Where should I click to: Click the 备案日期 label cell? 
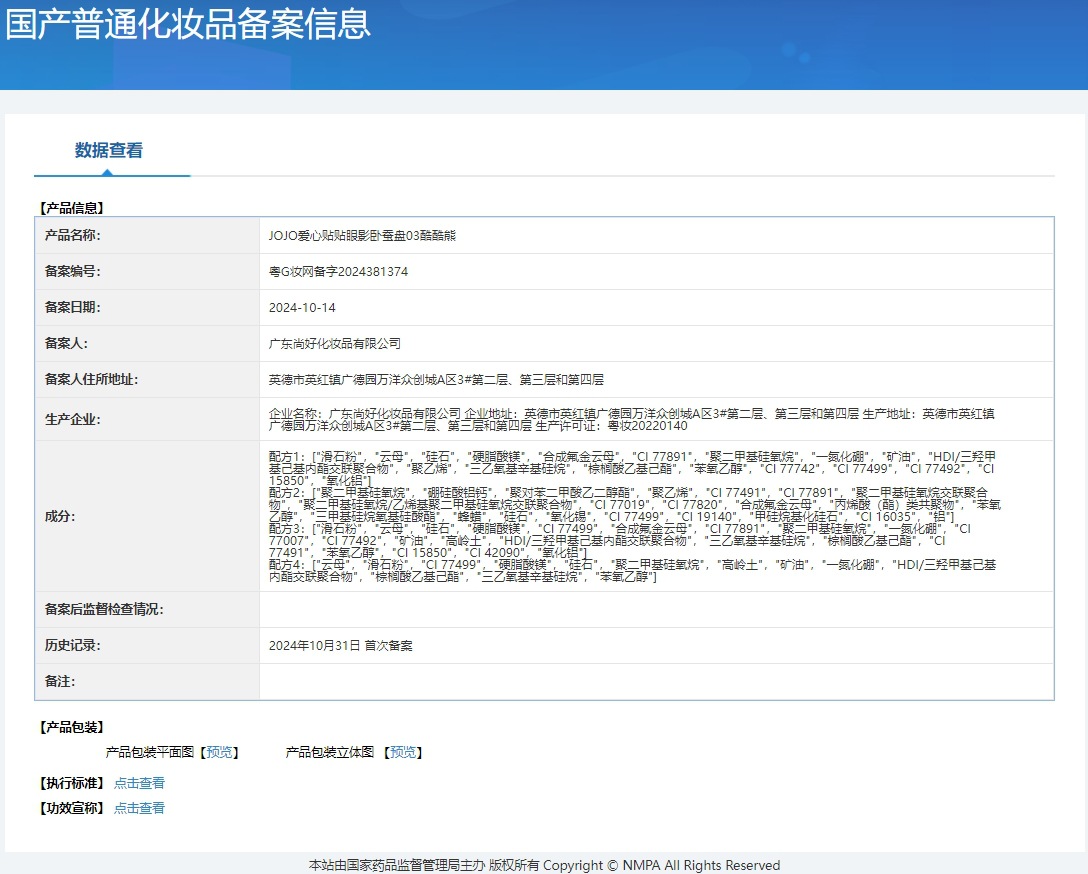pos(147,308)
